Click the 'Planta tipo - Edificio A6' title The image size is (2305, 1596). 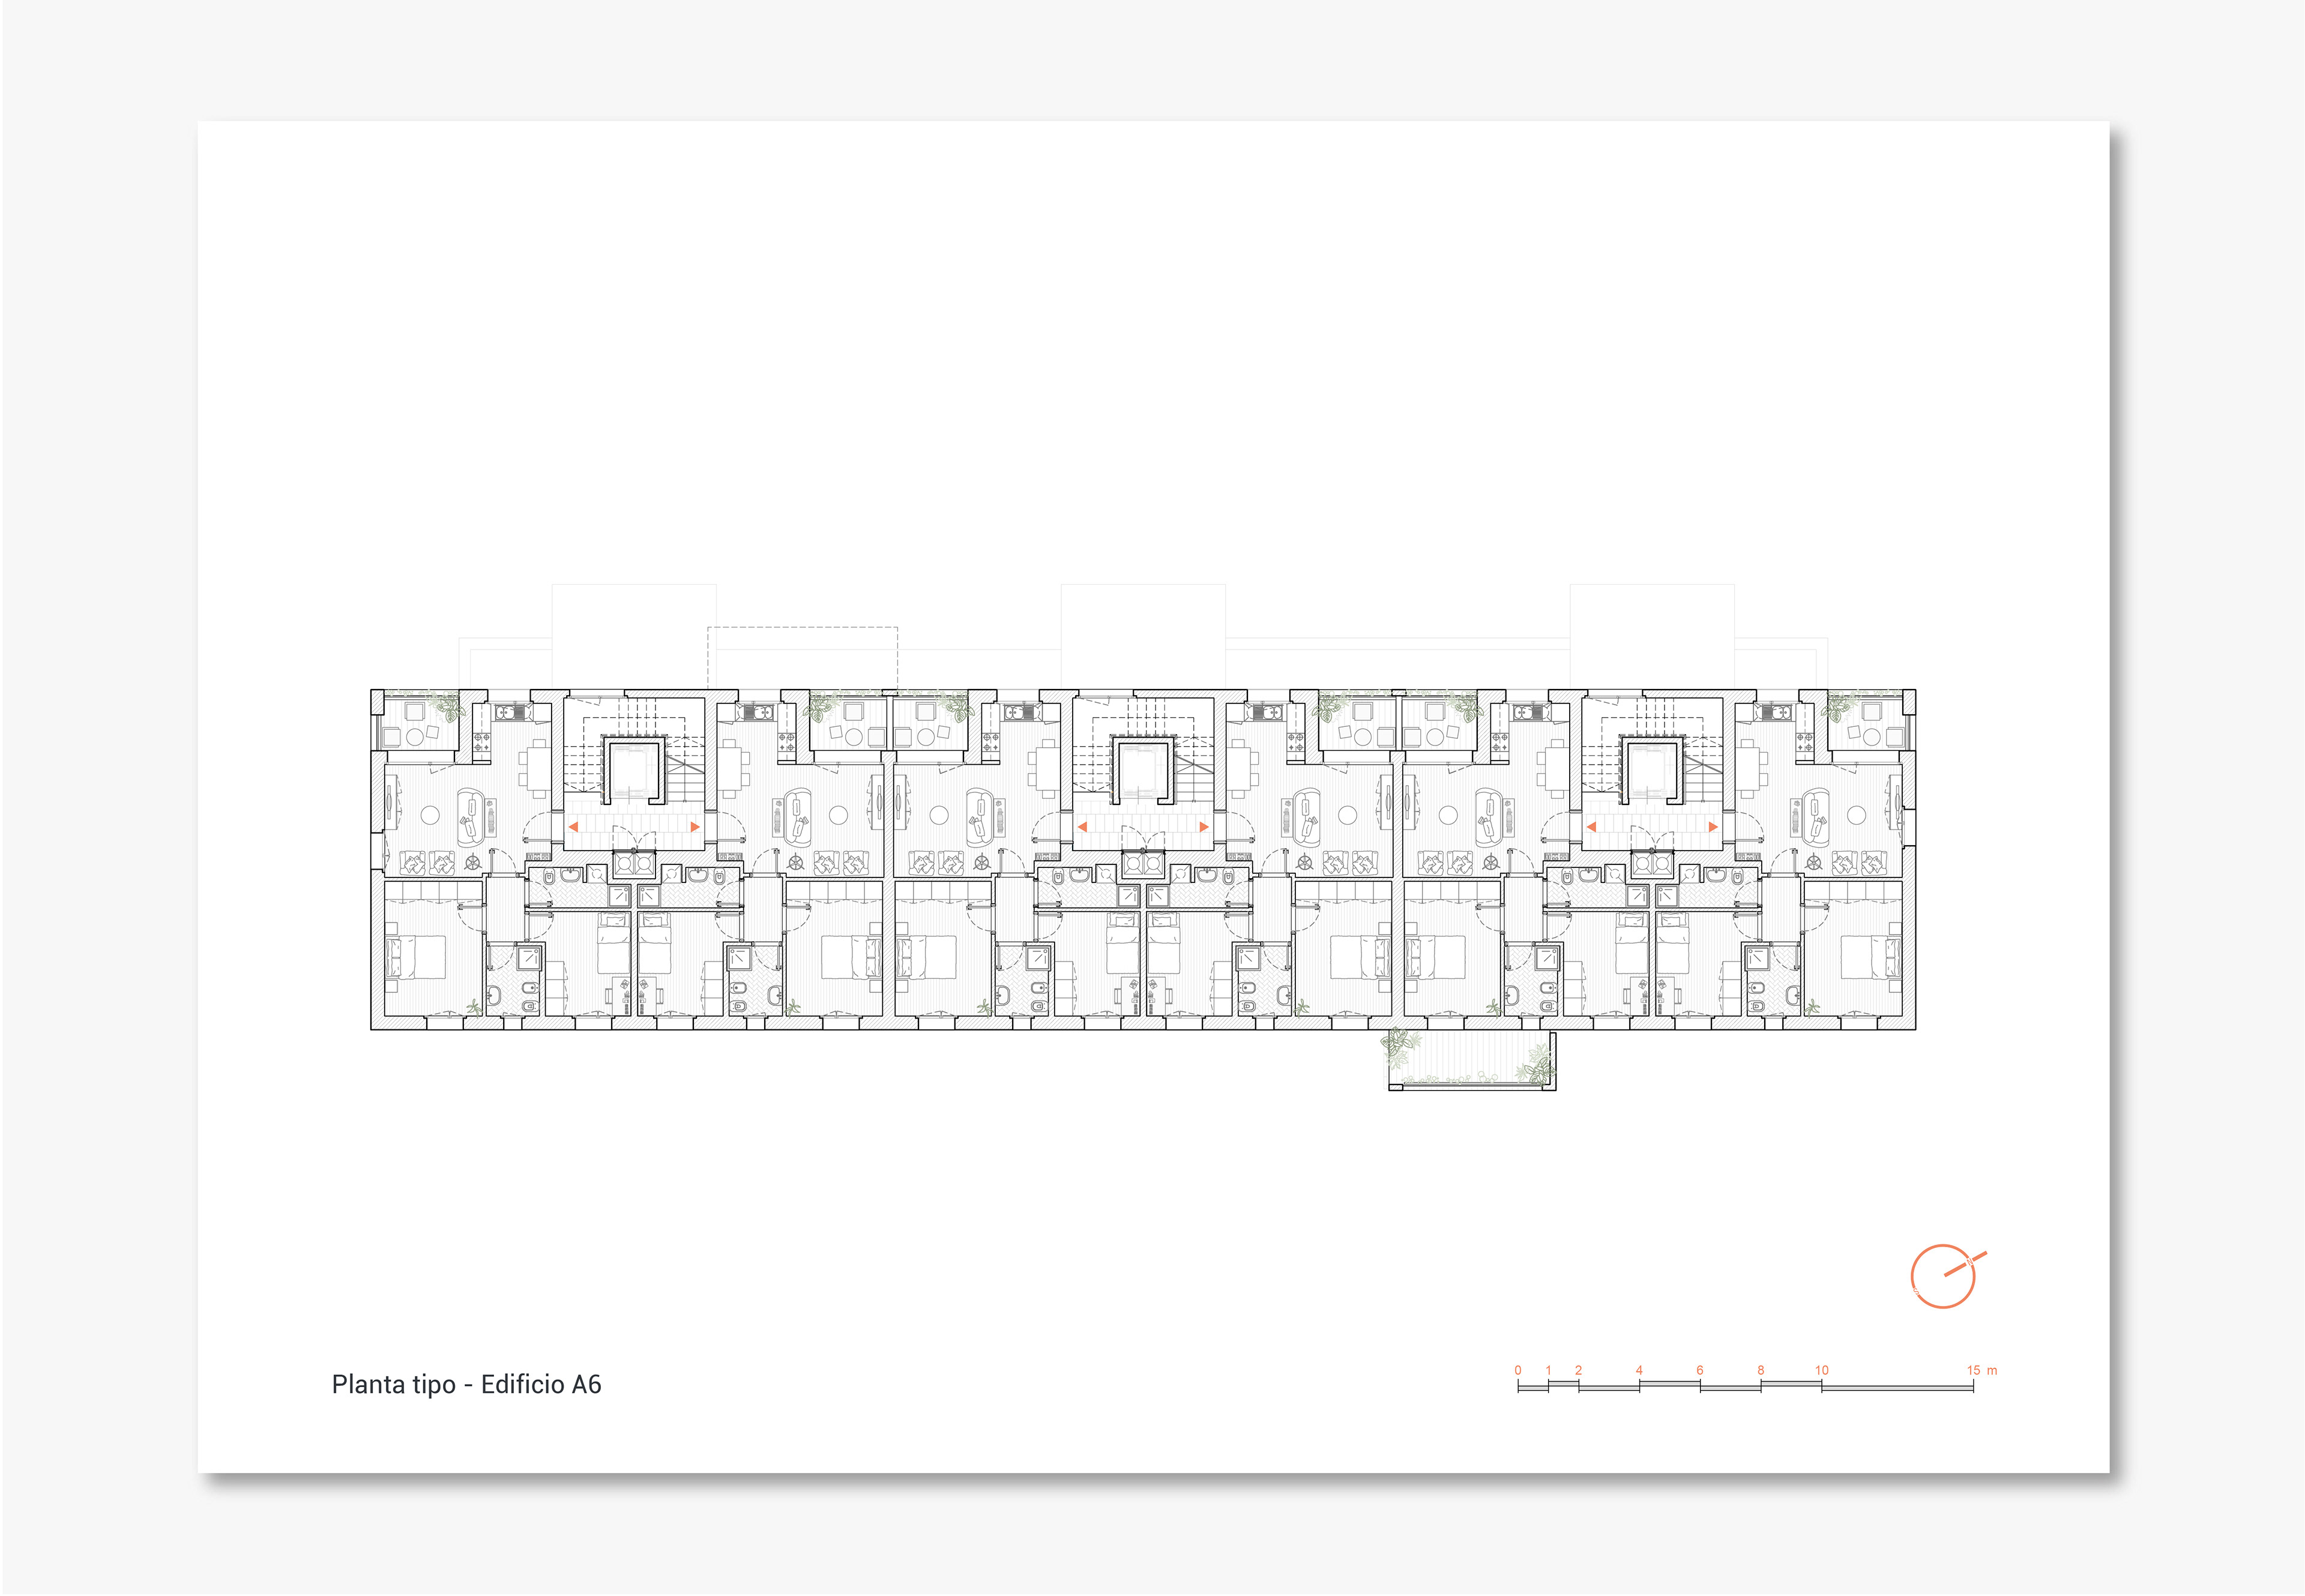tap(466, 1384)
